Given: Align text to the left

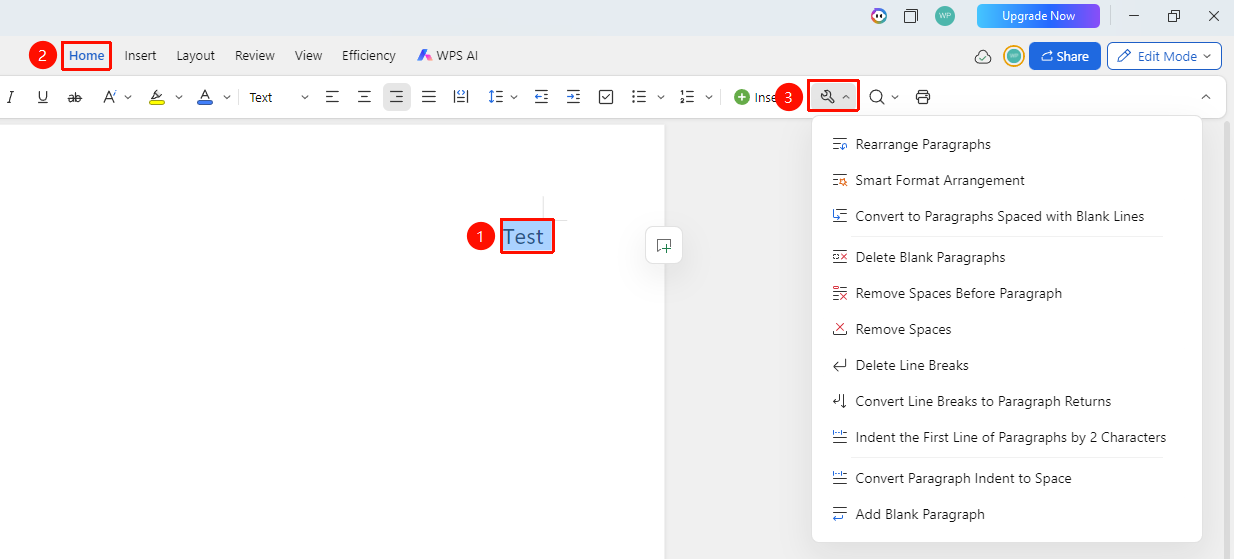Looking at the screenshot, I should click(333, 97).
